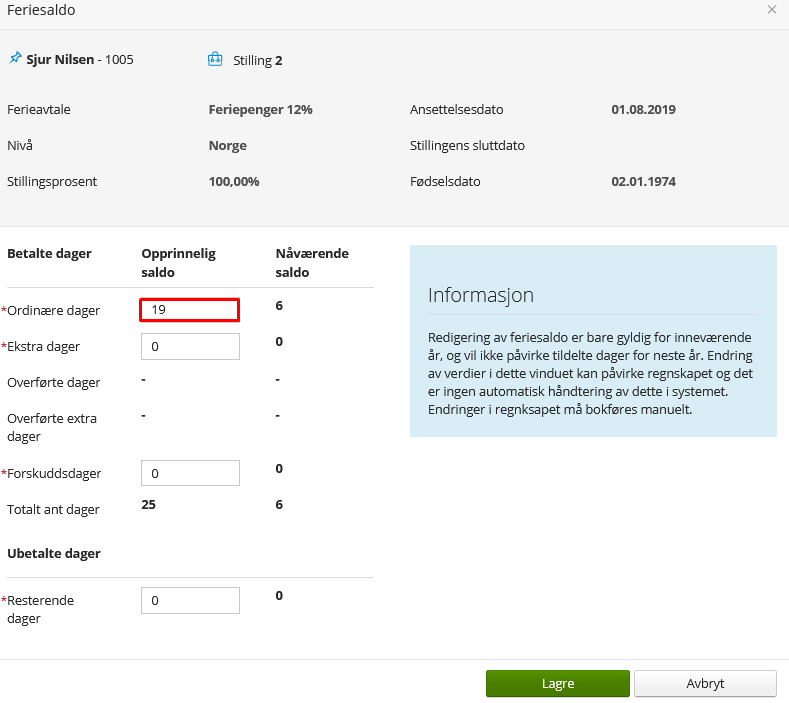Click the Stilling 2 label

(257, 60)
